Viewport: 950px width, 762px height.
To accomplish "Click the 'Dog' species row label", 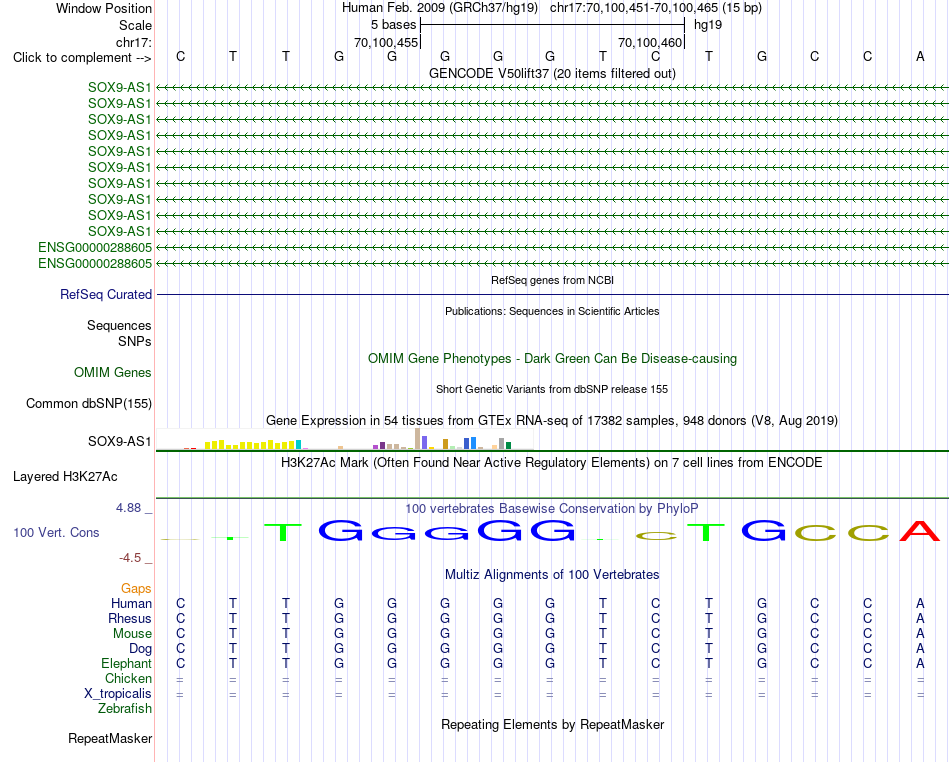I will coord(140,649).
